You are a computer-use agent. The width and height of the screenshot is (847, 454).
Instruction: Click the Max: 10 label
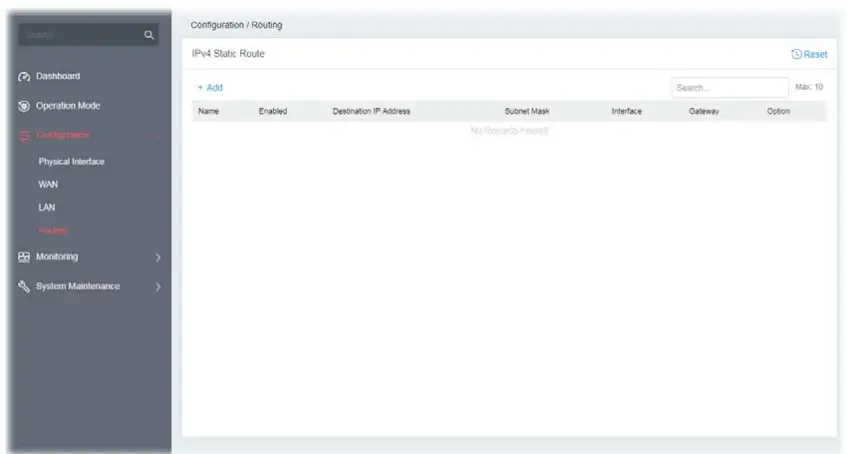click(x=809, y=87)
